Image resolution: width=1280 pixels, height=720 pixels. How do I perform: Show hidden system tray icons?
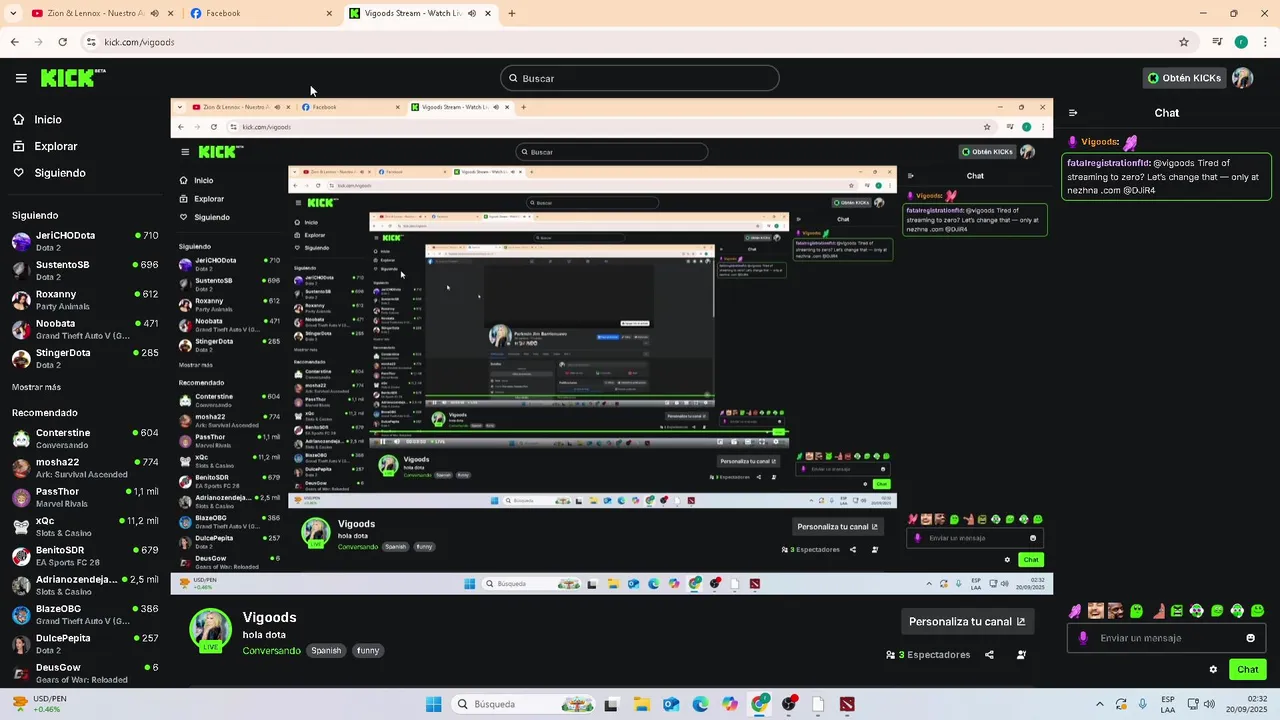coord(1099,704)
